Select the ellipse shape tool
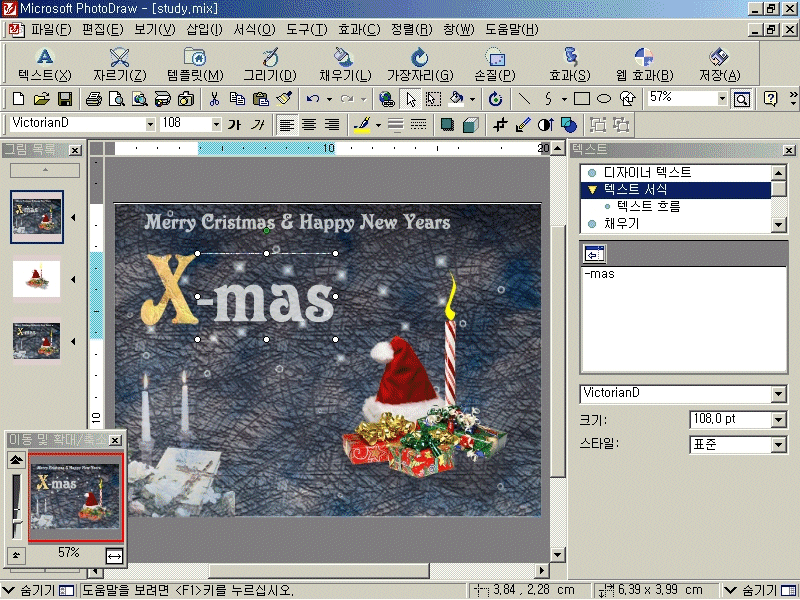This screenshot has height=600, width=800. pyautogui.click(x=604, y=98)
